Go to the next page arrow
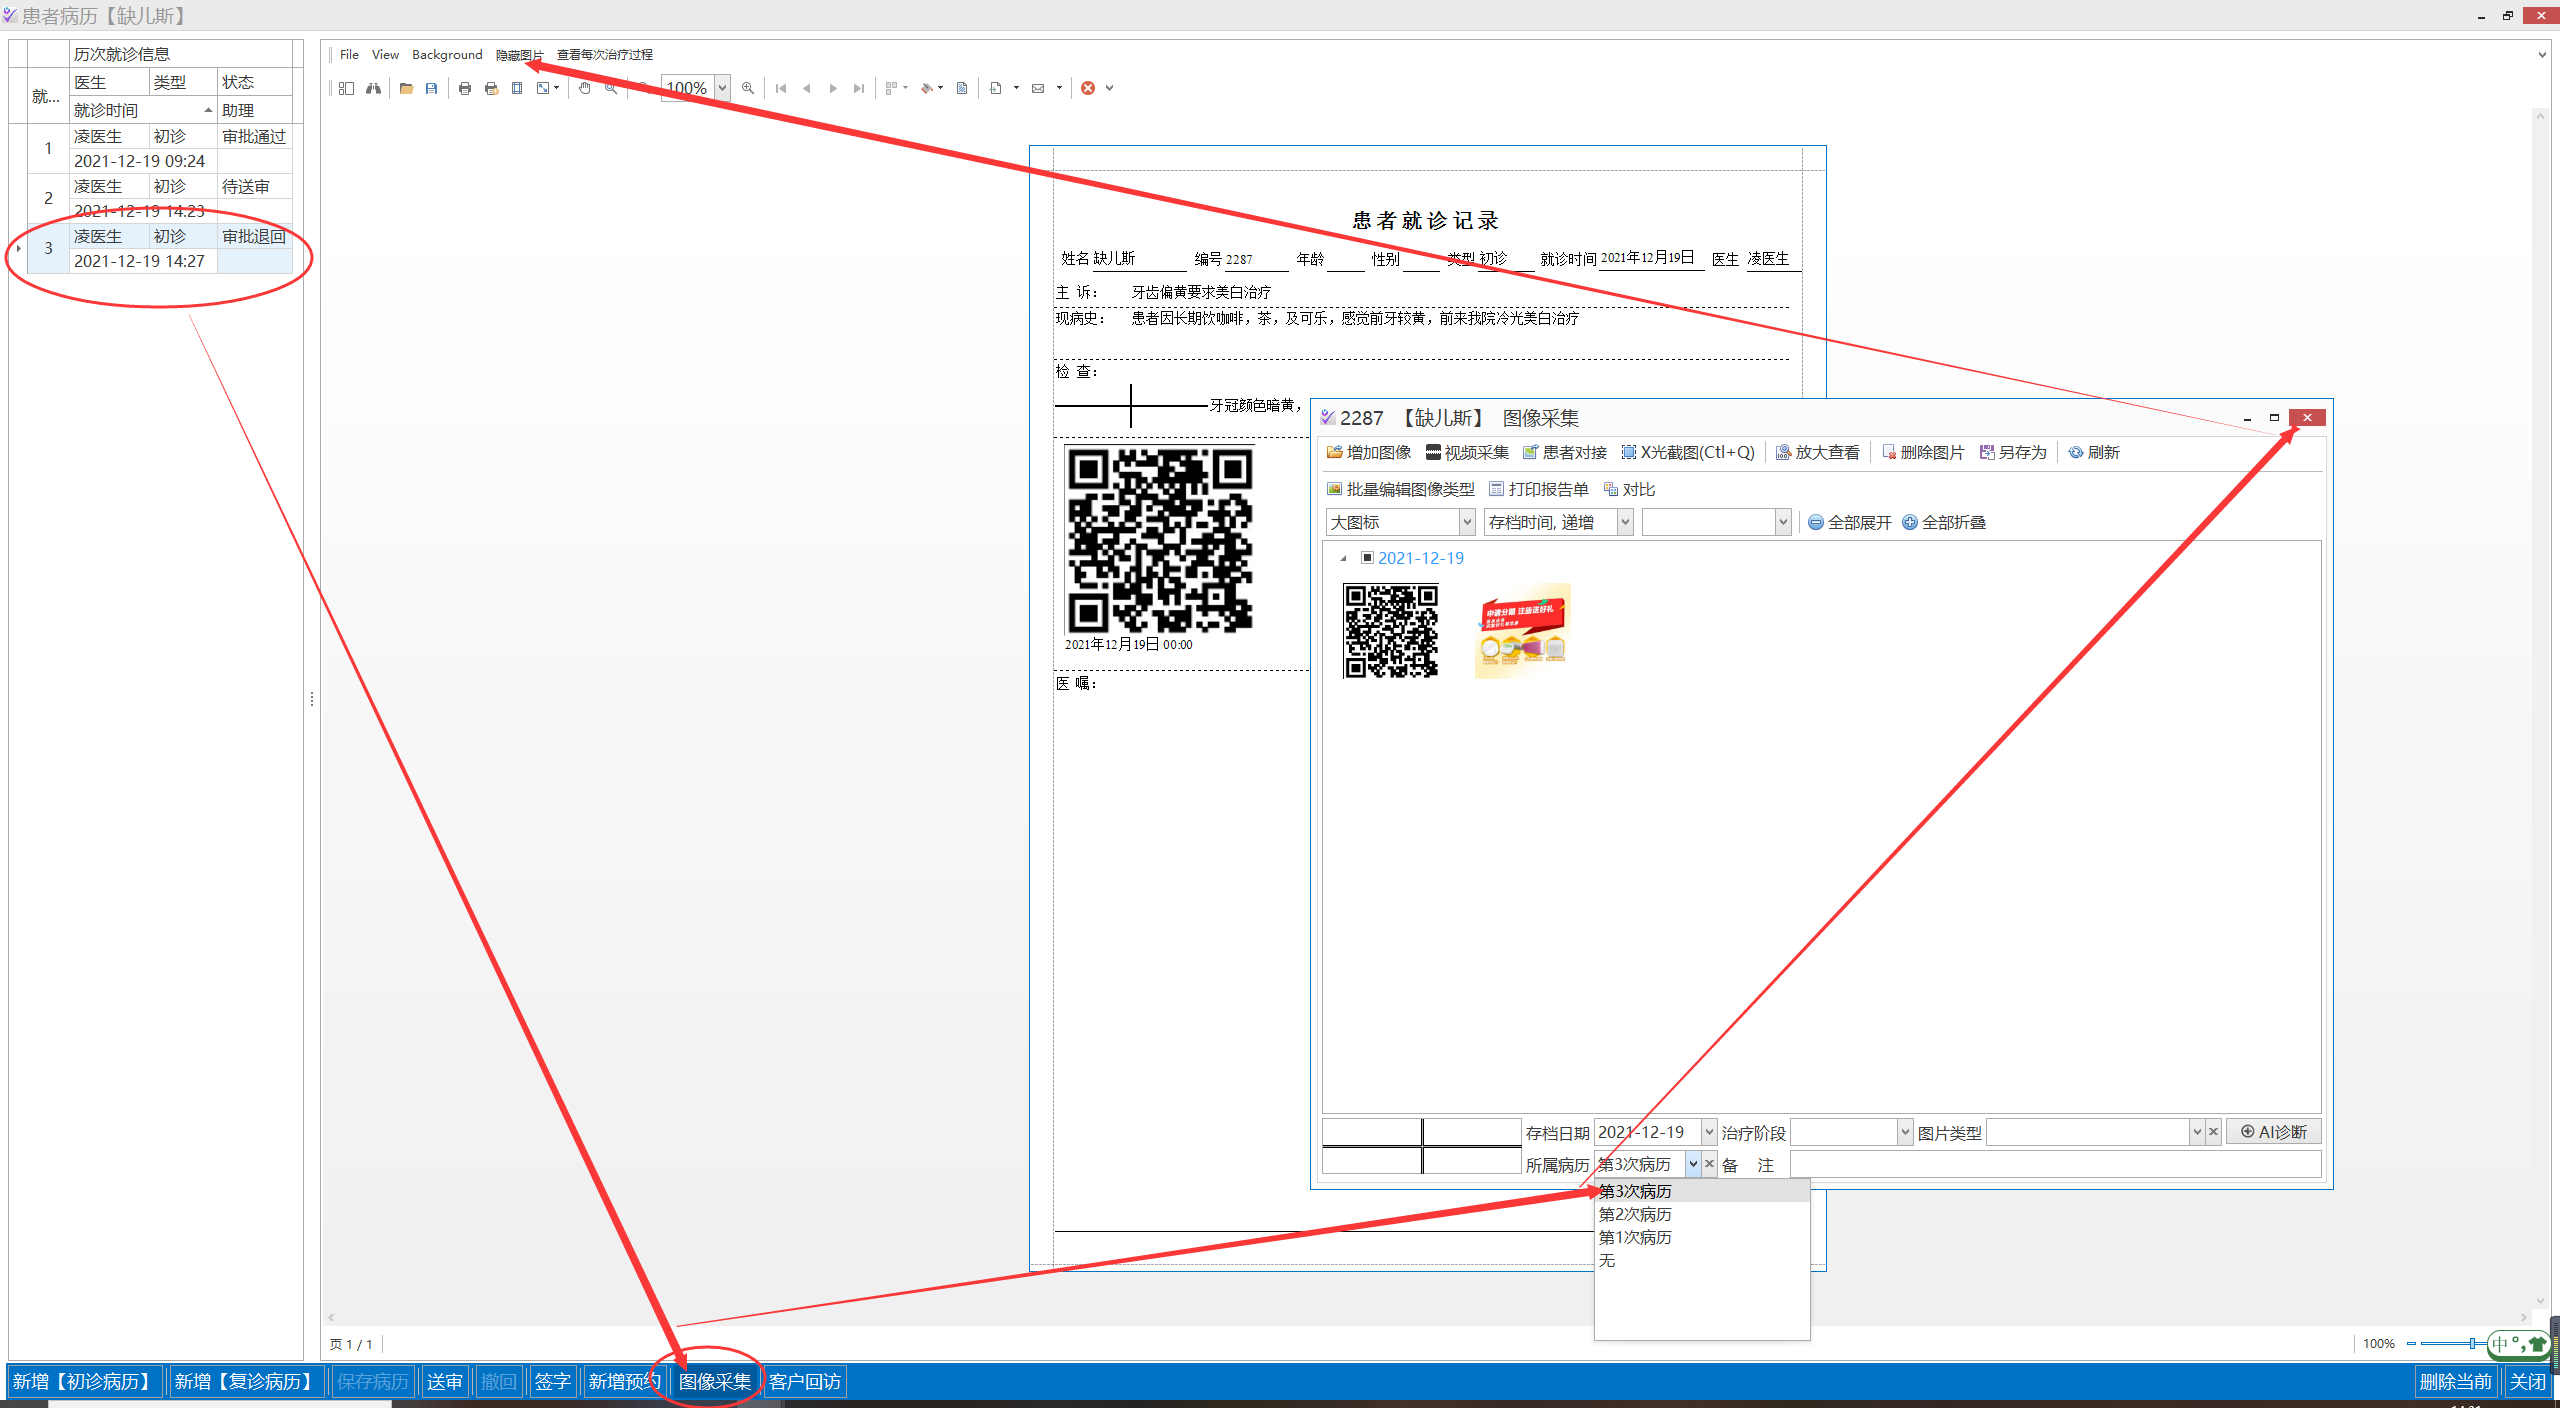Screen dimensions: 2560x1408 tap(833, 88)
